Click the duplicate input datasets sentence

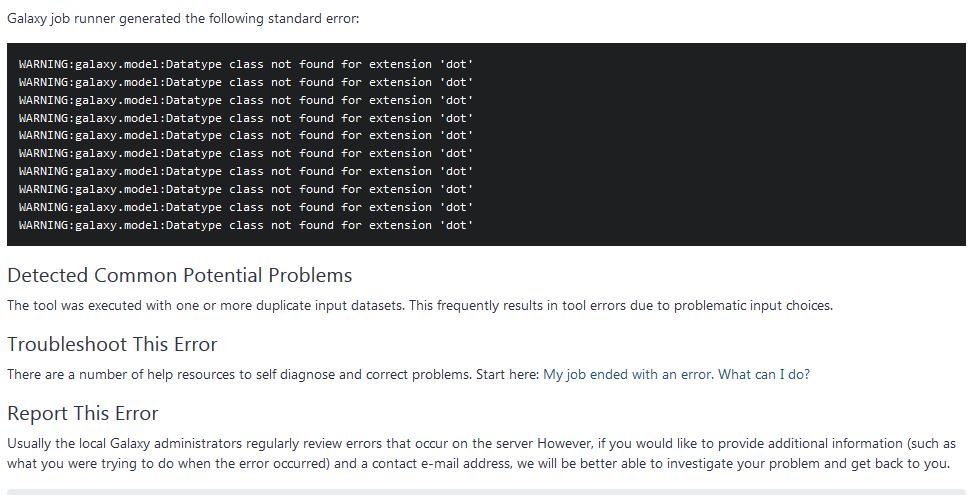(x=420, y=306)
